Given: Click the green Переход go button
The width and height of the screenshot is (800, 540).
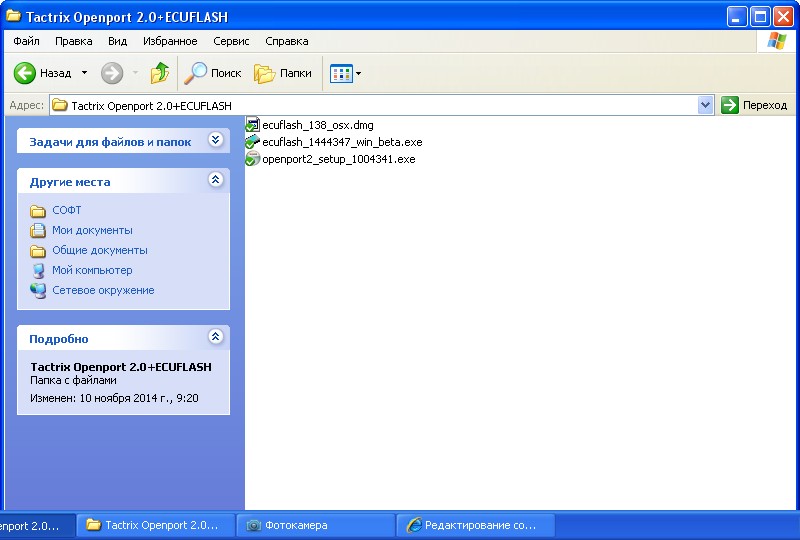Looking at the screenshot, I should (x=754, y=105).
